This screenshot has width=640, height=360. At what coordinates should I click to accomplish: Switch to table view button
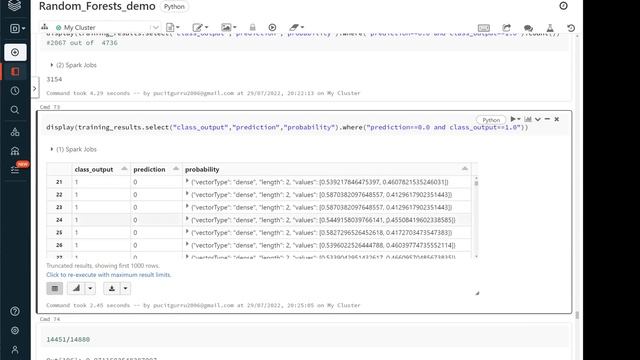click(55, 289)
